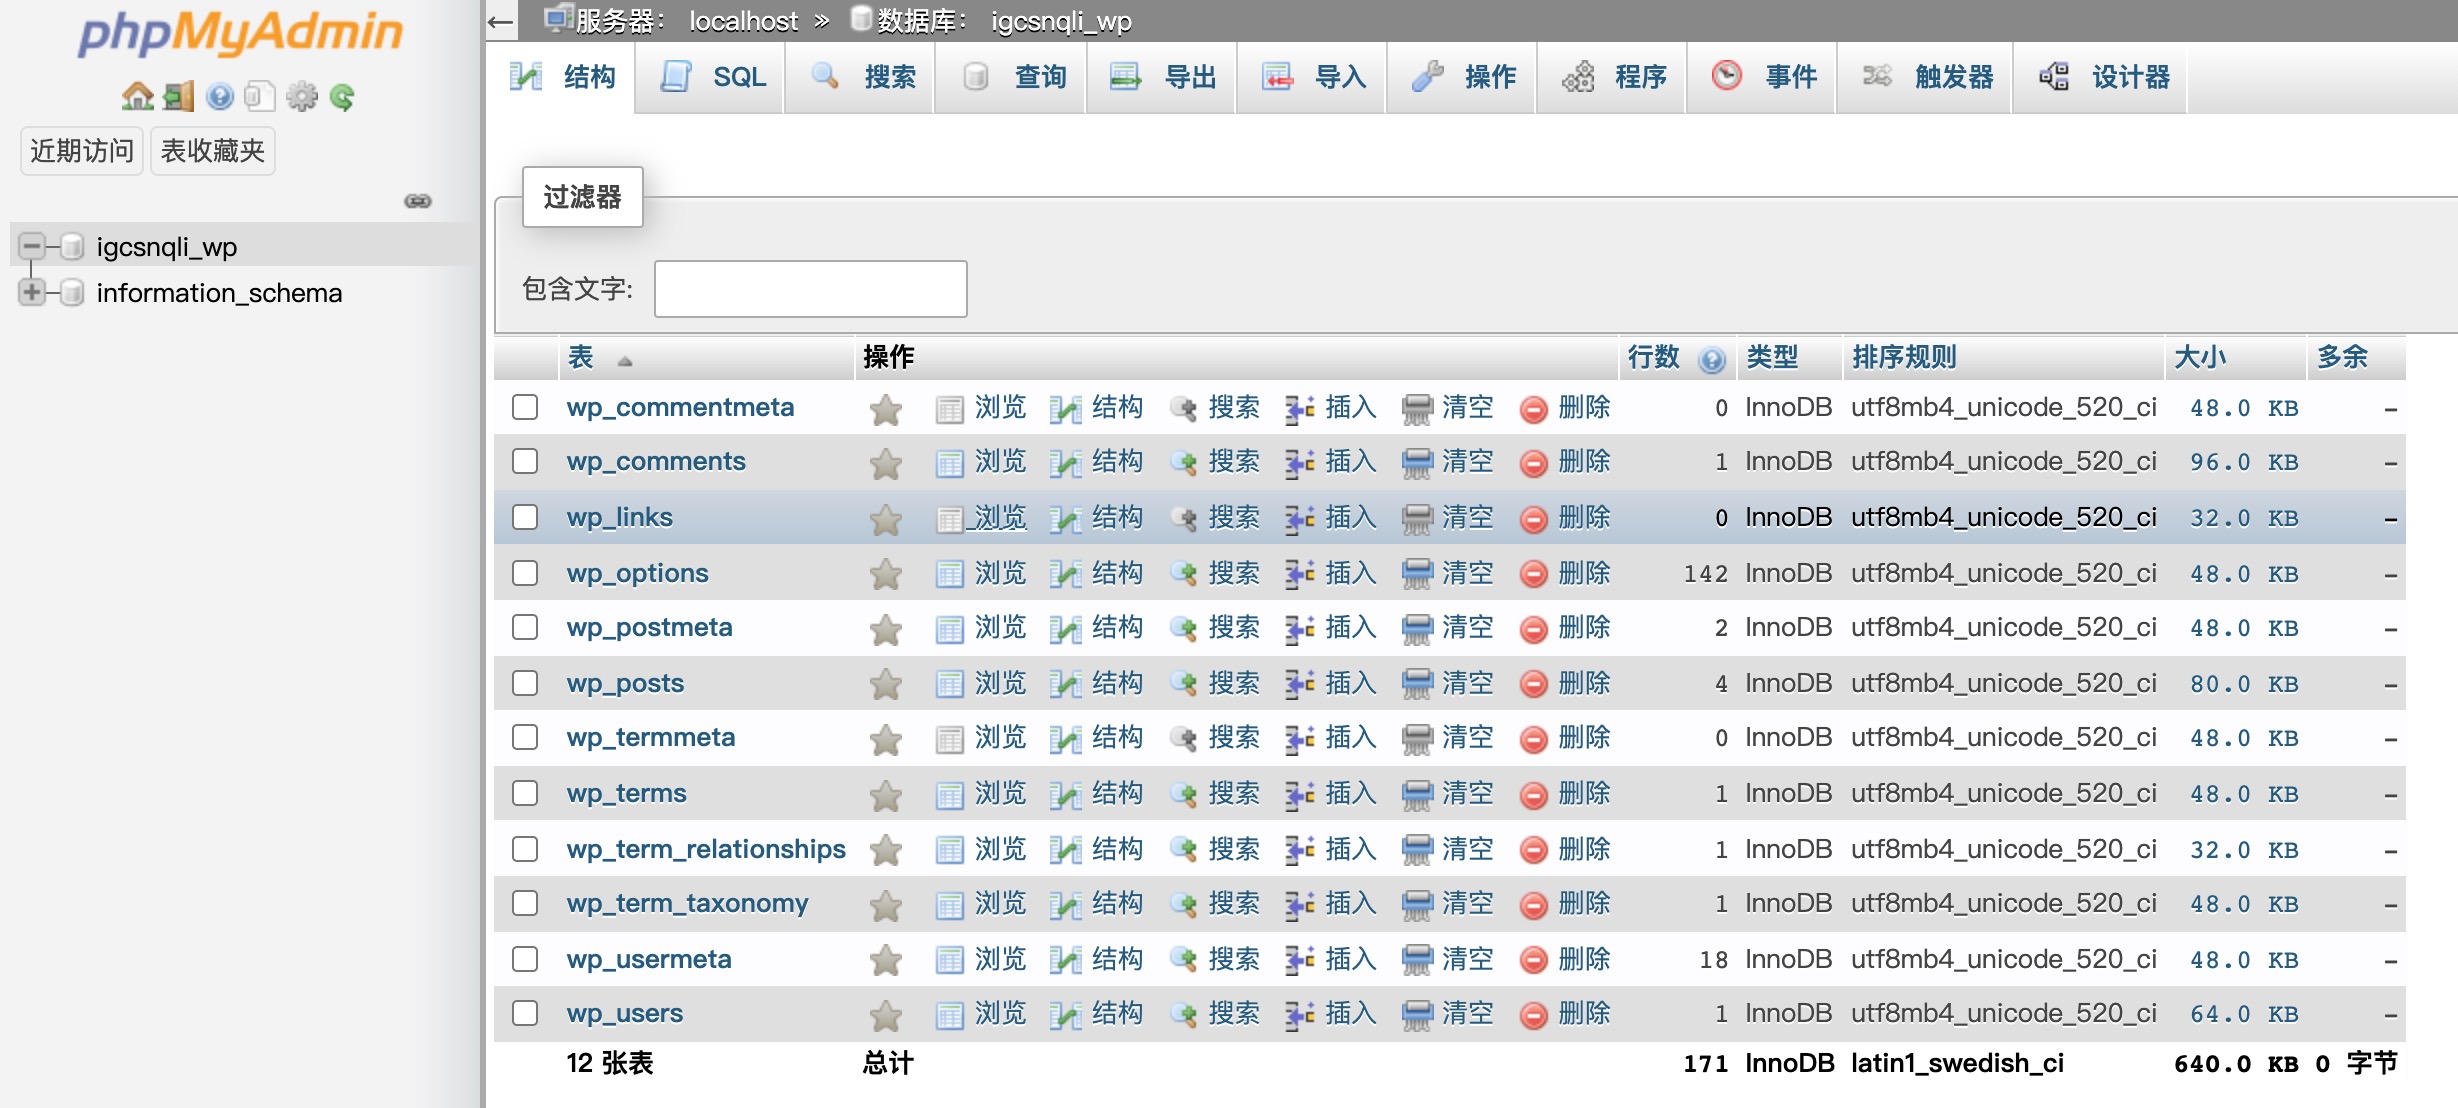
Task: Open the wp_term_relationships table link
Action: point(705,849)
